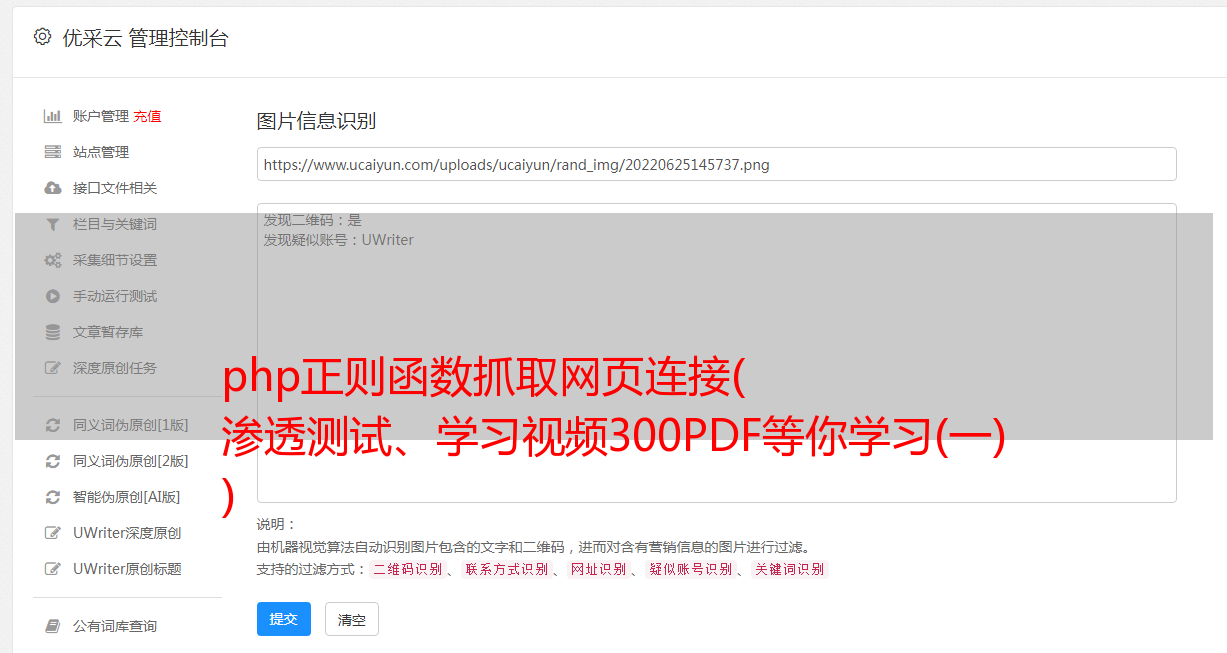This screenshot has width=1227, height=653.
Task: Open 站点管理 menu item
Action: [x=101, y=152]
